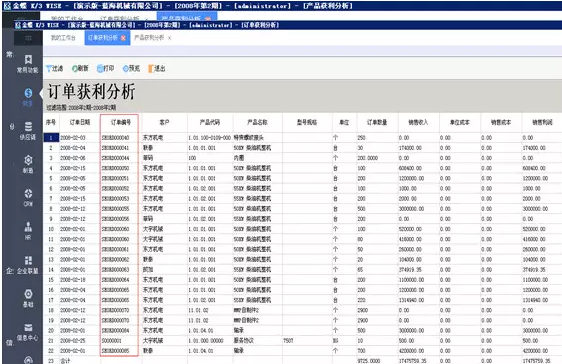Click the 单位成本 column header
The width and height of the screenshot is (562, 364).
(460, 122)
